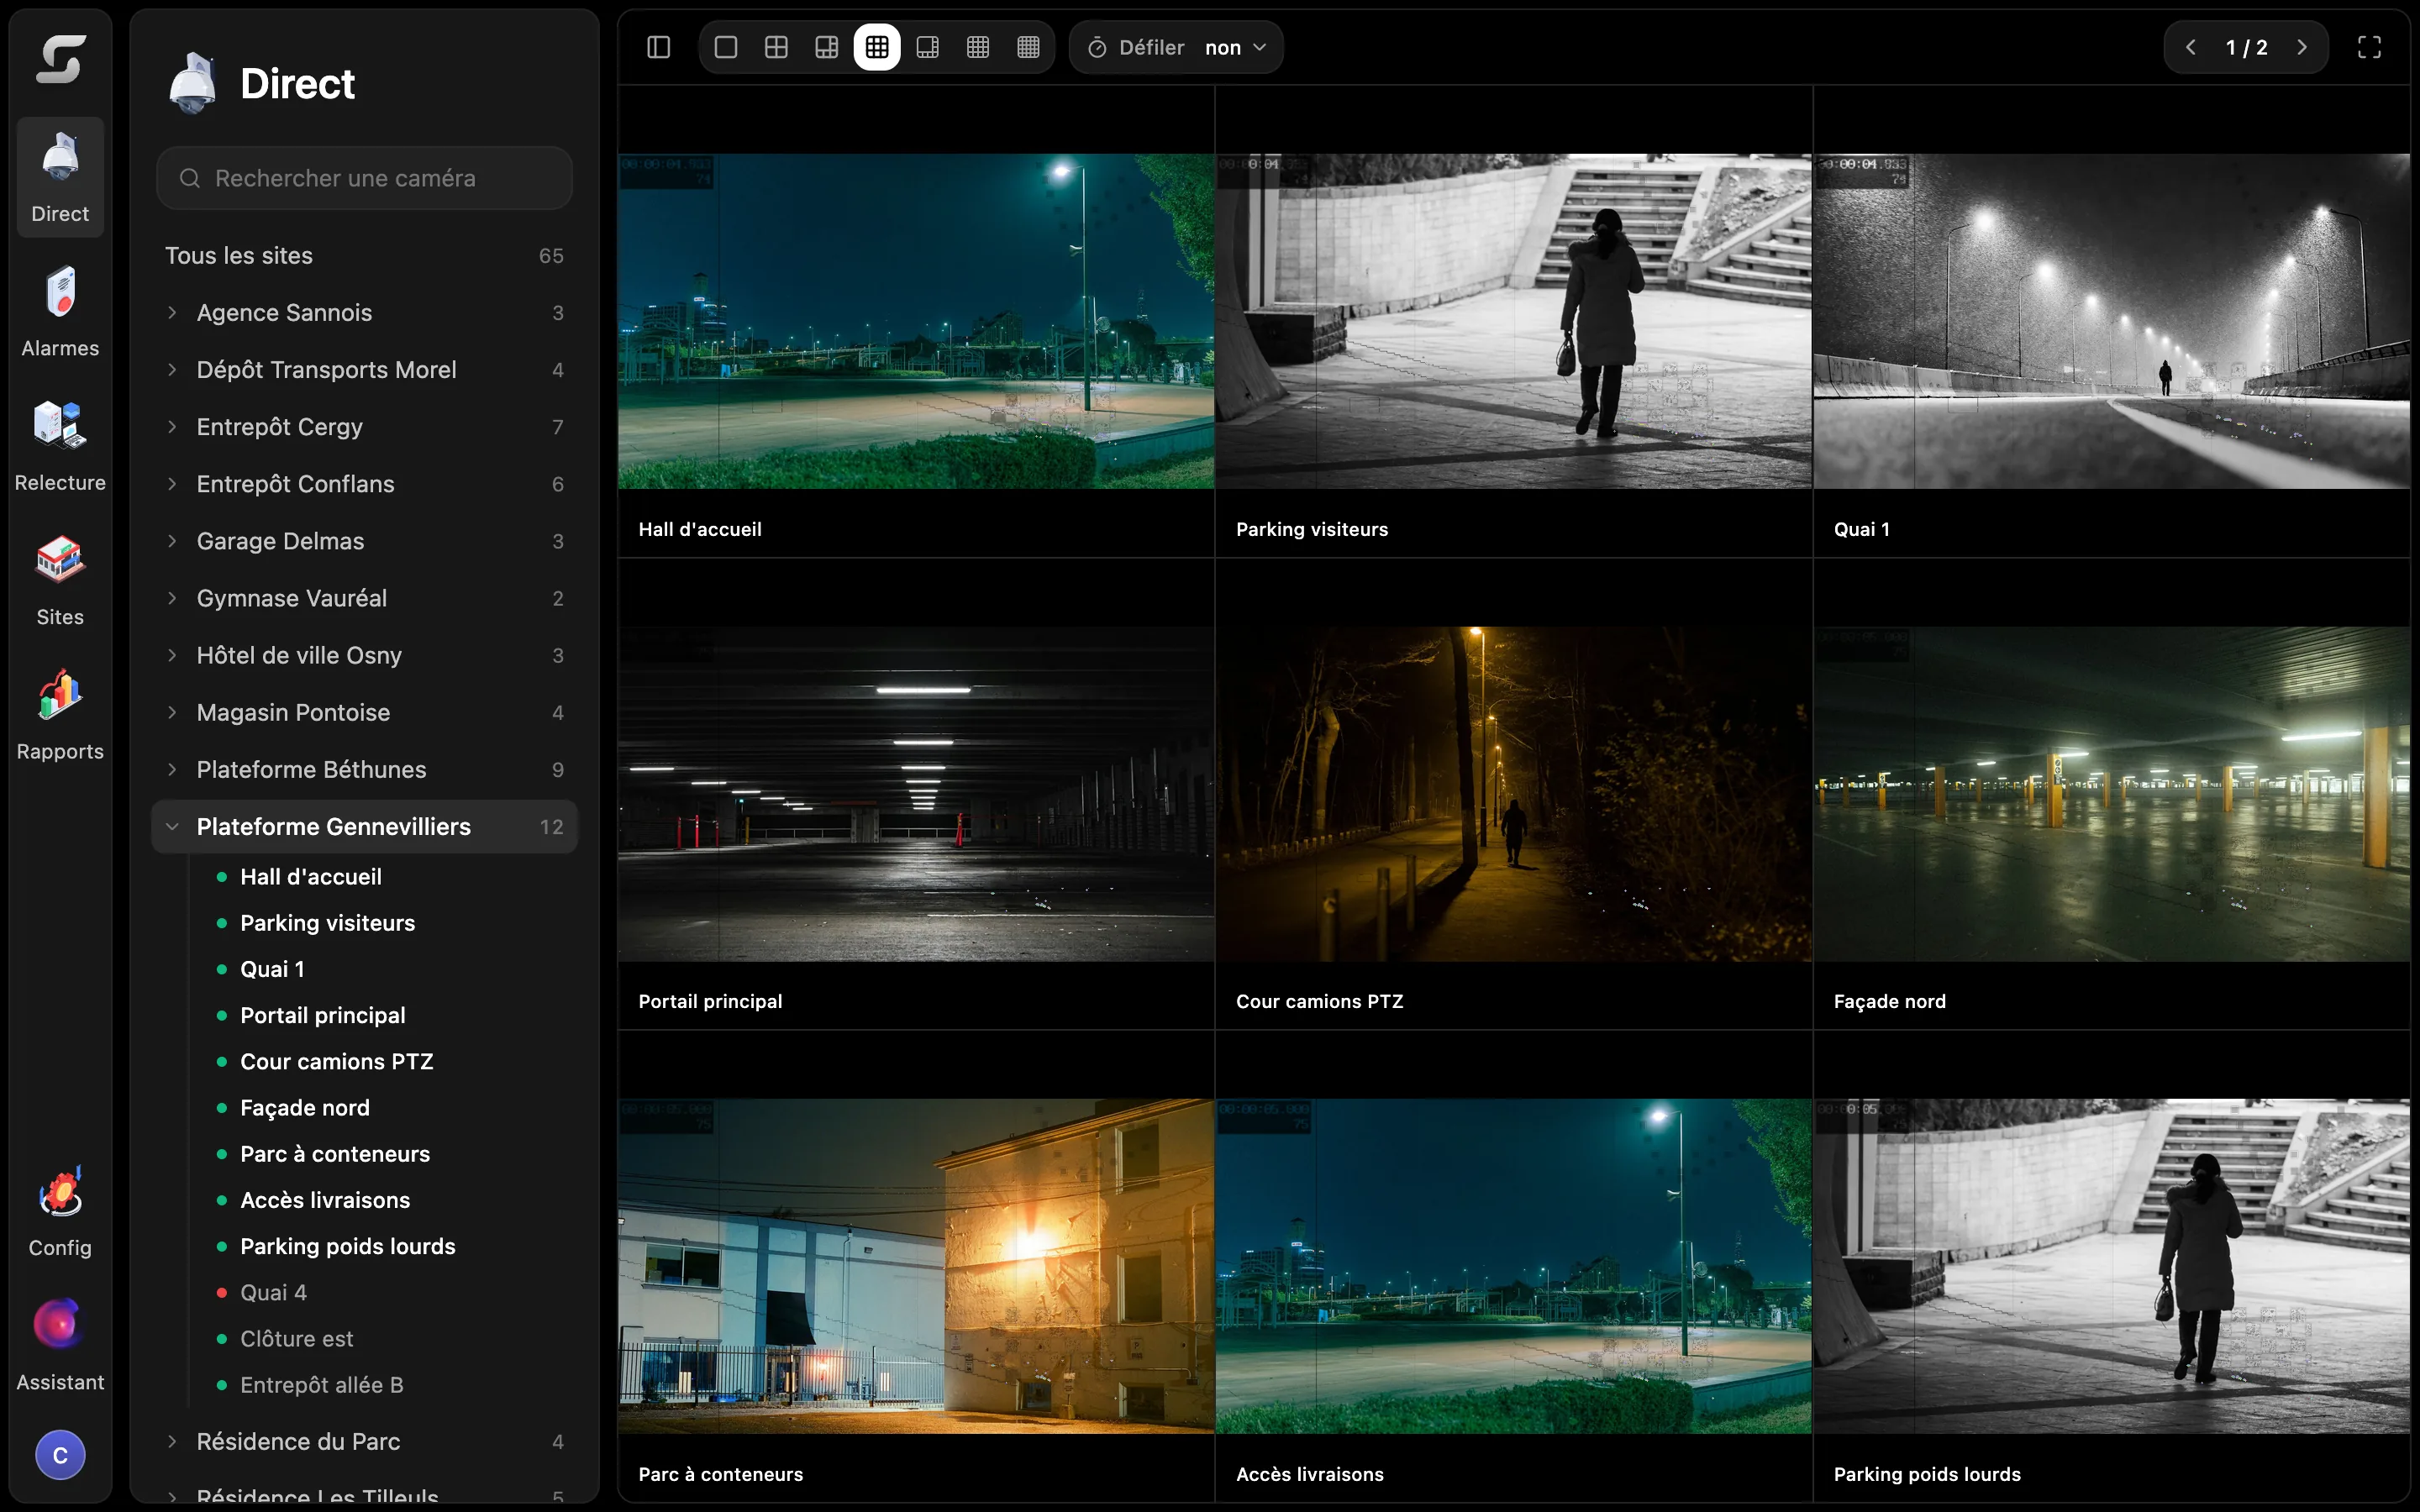
Task: Open the Défiler scrolling dropdown
Action: click(1176, 47)
